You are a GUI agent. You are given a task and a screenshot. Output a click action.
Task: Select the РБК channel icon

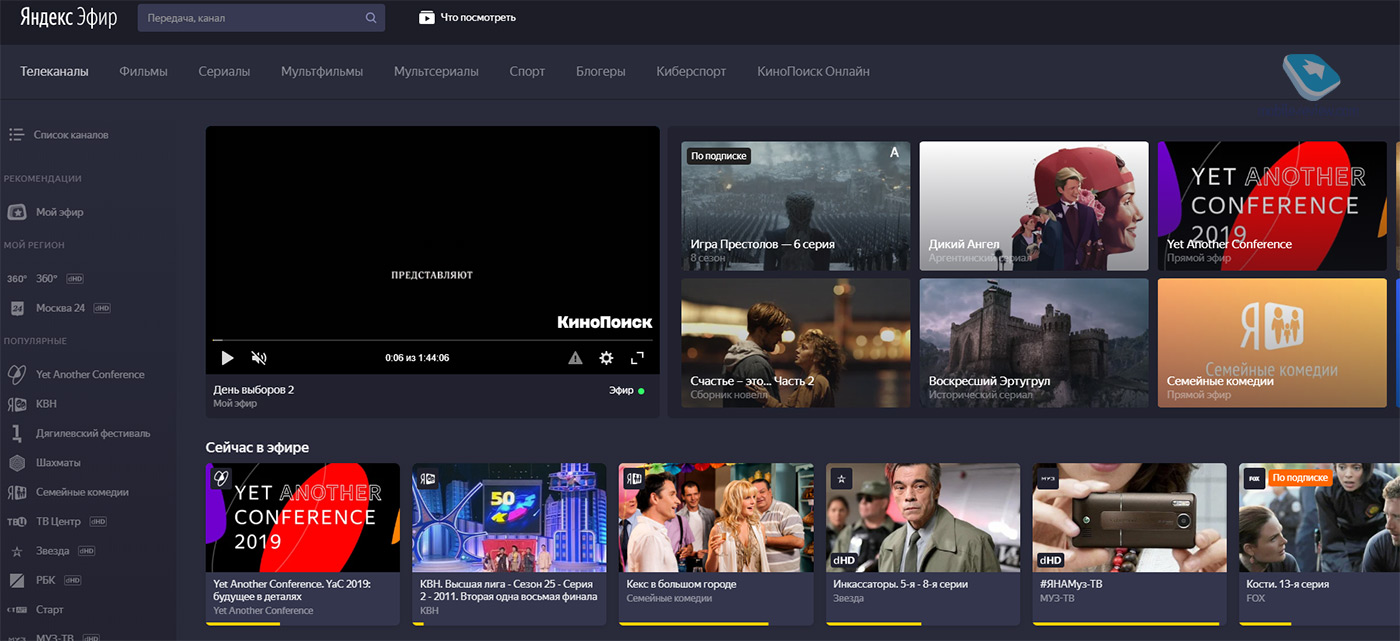click(17, 580)
